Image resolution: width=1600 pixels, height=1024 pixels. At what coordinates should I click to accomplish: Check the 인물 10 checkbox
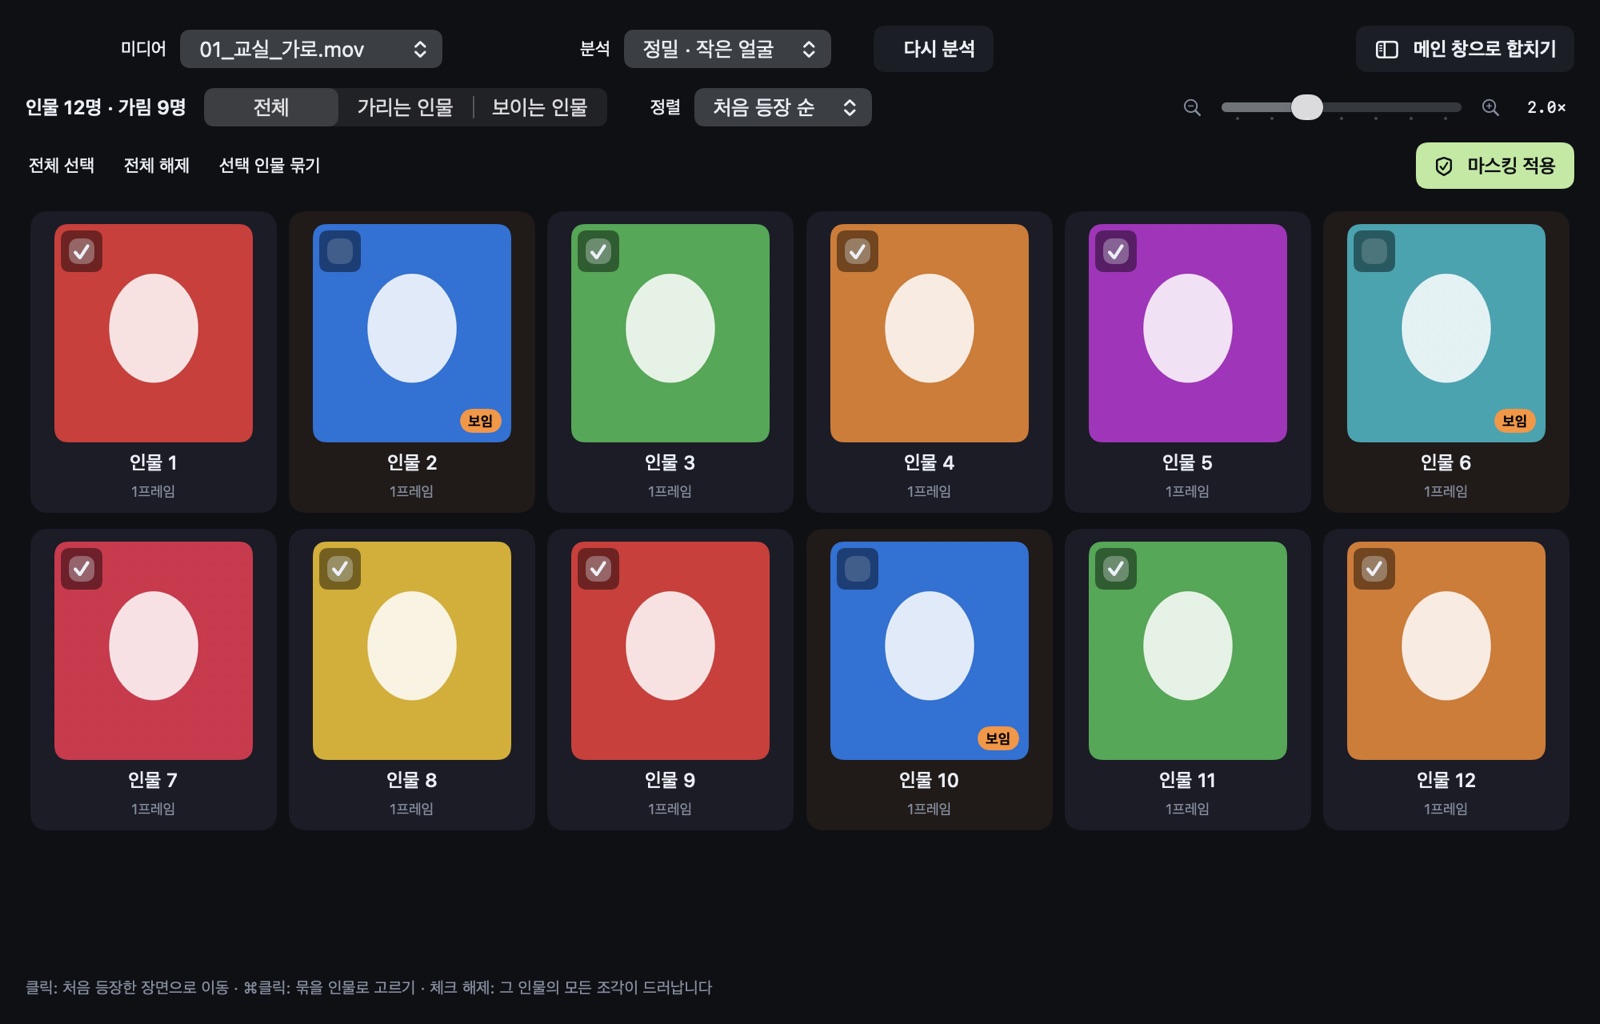(x=857, y=568)
